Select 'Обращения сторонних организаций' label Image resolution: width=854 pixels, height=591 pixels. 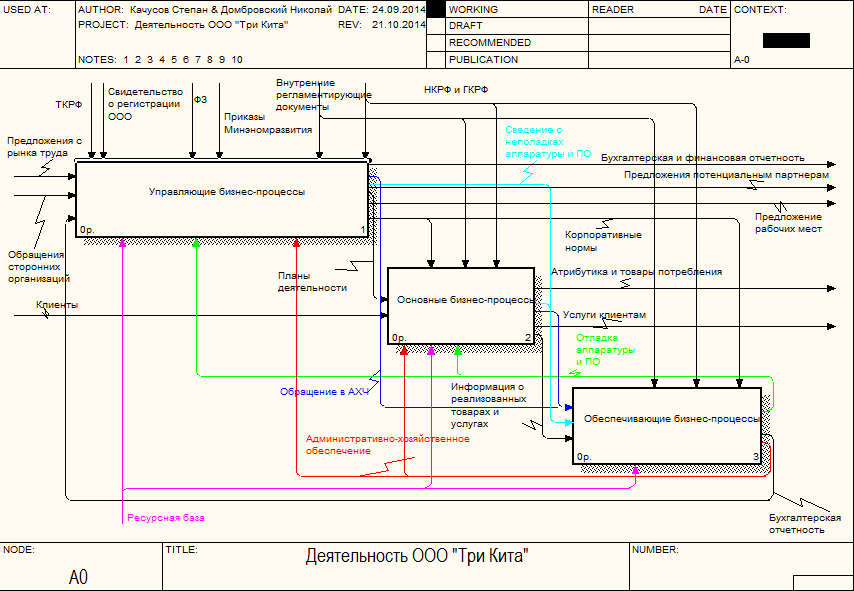point(39,267)
